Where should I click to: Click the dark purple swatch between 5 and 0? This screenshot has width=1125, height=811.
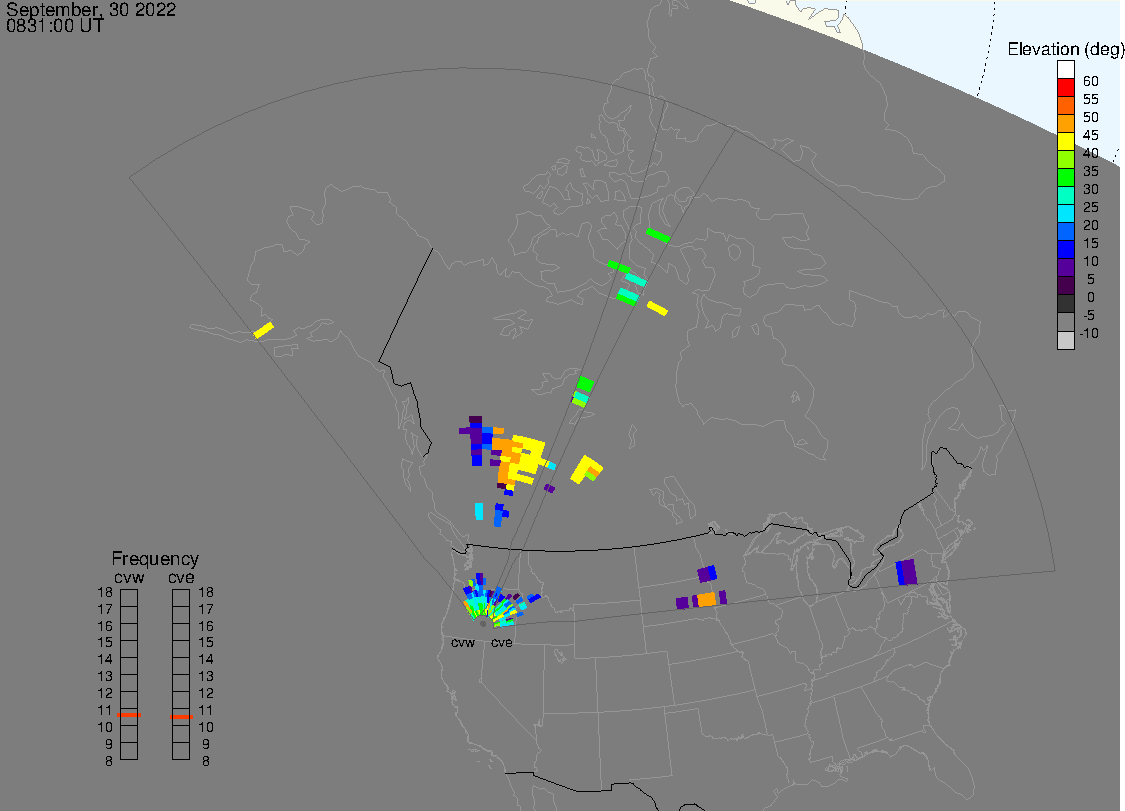pos(1065,286)
